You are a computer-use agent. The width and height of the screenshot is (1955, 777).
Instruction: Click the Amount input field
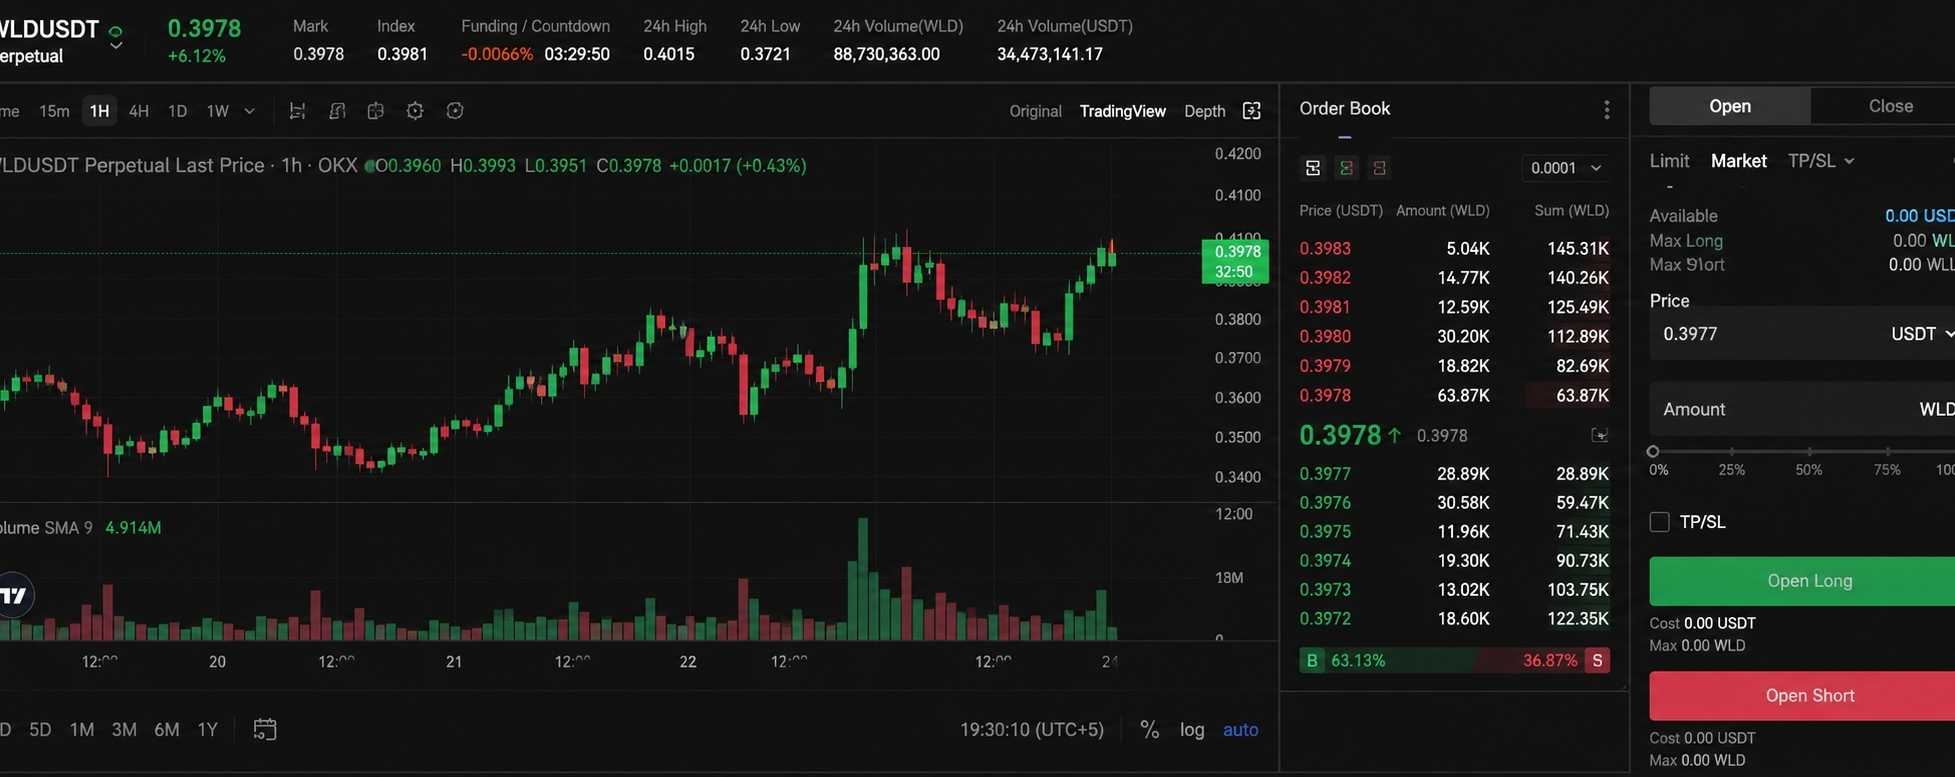[x=1802, y=409]
